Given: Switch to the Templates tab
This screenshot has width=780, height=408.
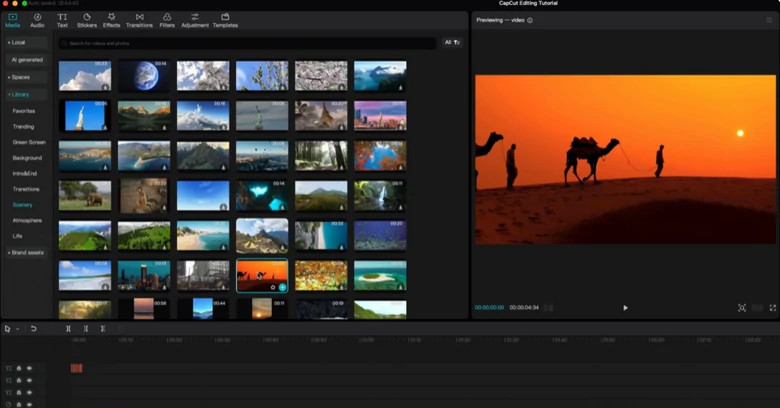Looking at the screenshot, I should [x=225, y=19].
